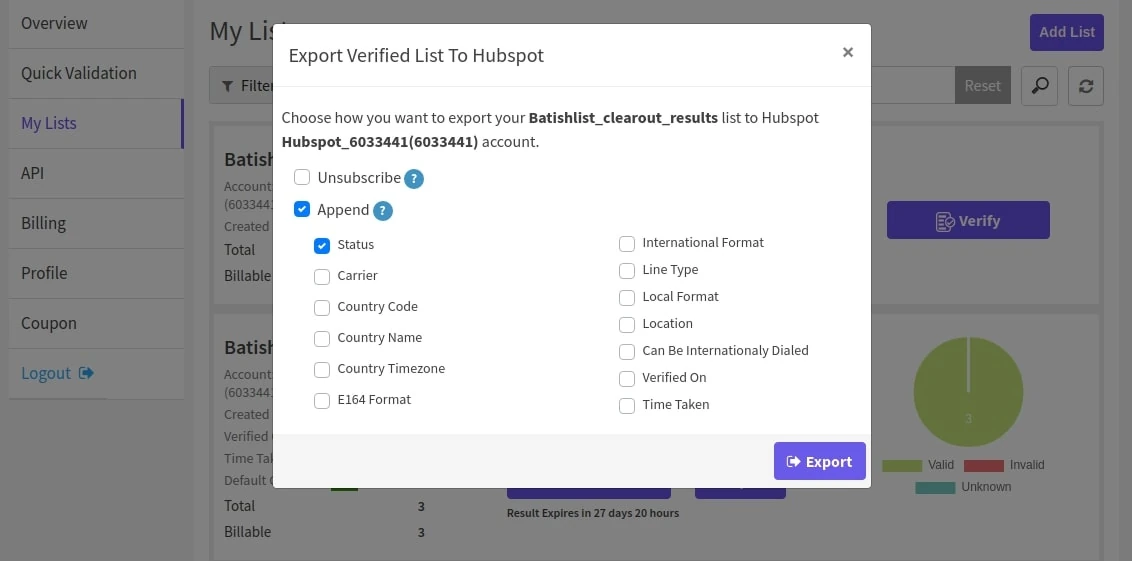
Task: Open the Append help tooltip icon
Action: [383, 212]
